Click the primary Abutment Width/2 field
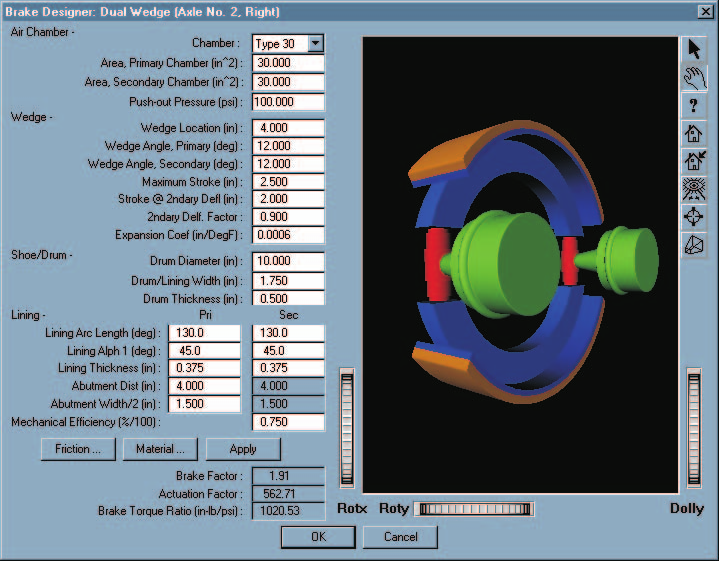 pos(204,404)
